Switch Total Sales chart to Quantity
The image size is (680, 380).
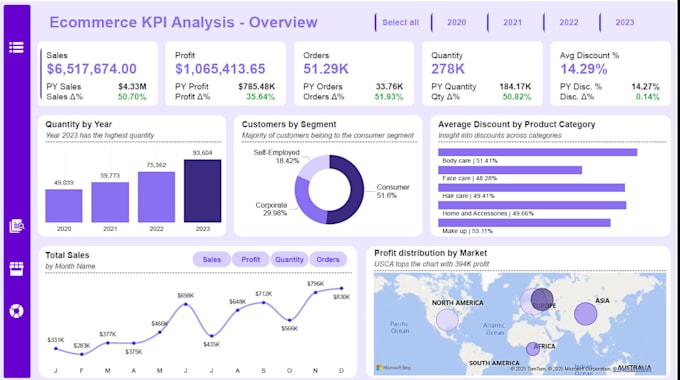tap(289, 259)
